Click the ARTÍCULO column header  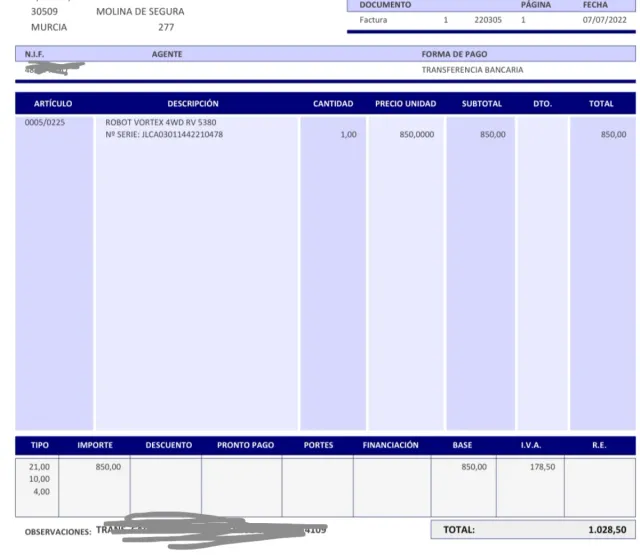pyautogui.click(x=53, y=104)
